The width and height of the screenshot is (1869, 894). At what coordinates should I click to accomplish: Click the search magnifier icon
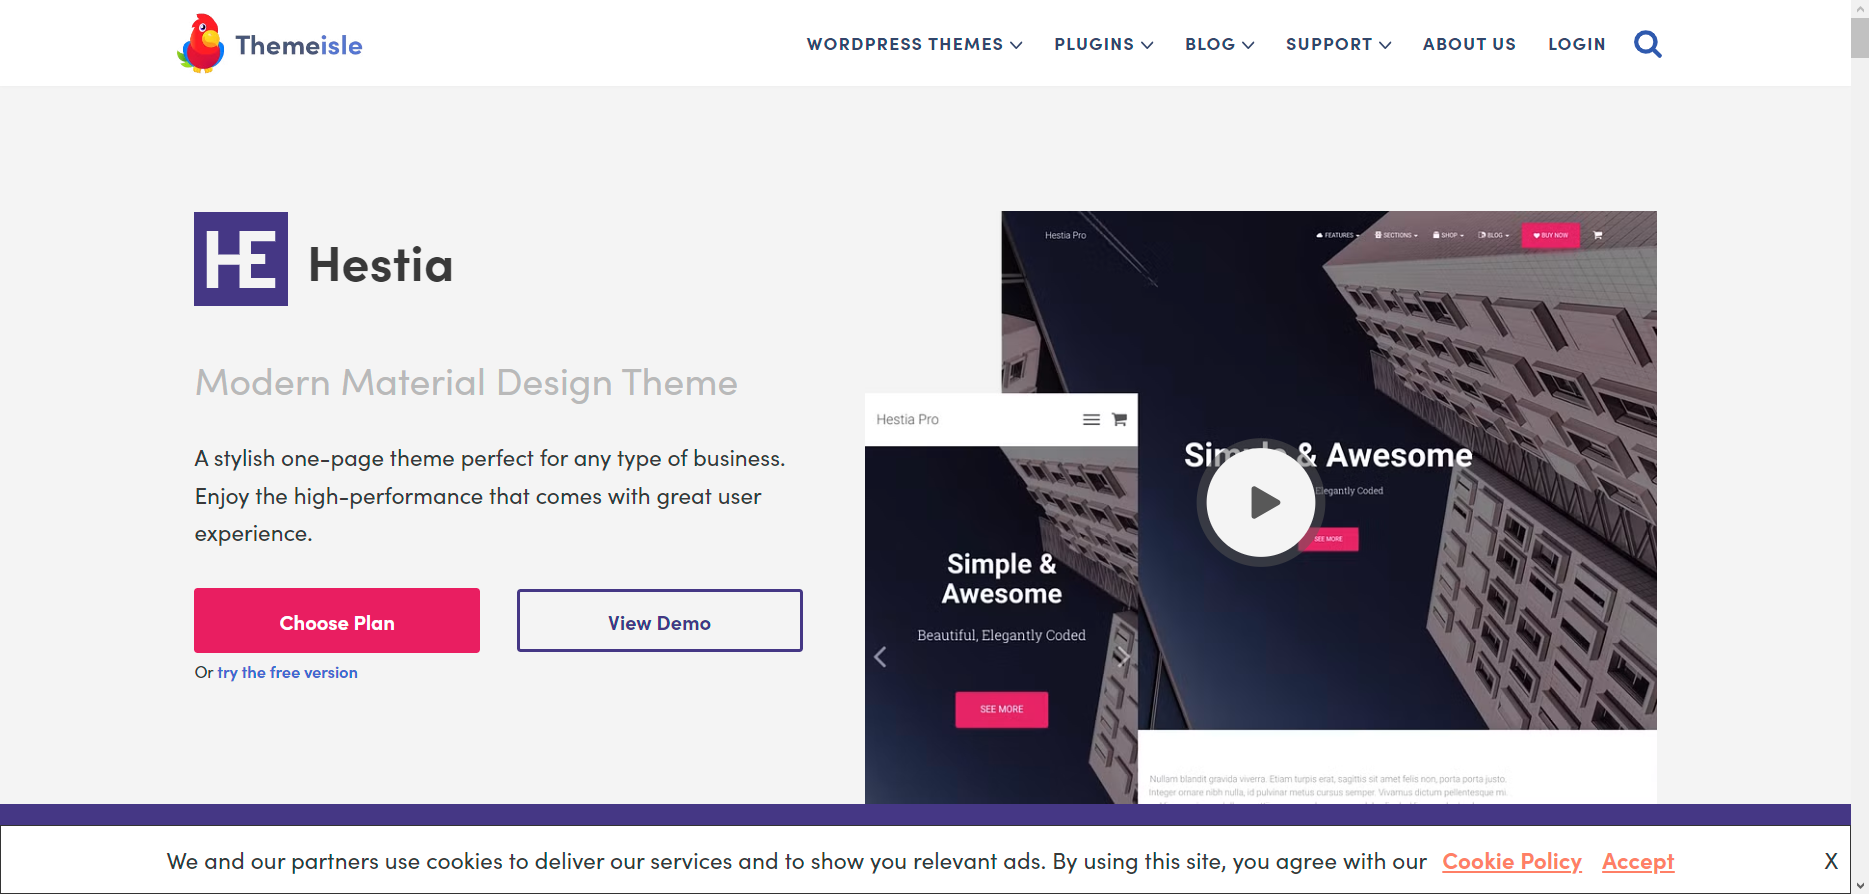coord(1647,44)
